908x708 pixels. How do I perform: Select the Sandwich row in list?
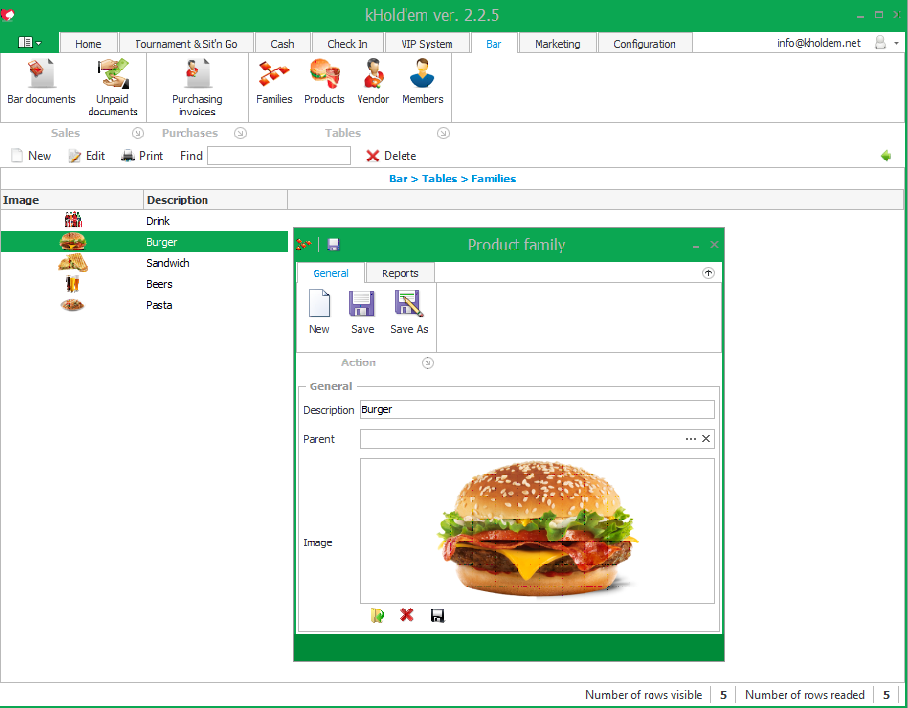coord(167,263)
